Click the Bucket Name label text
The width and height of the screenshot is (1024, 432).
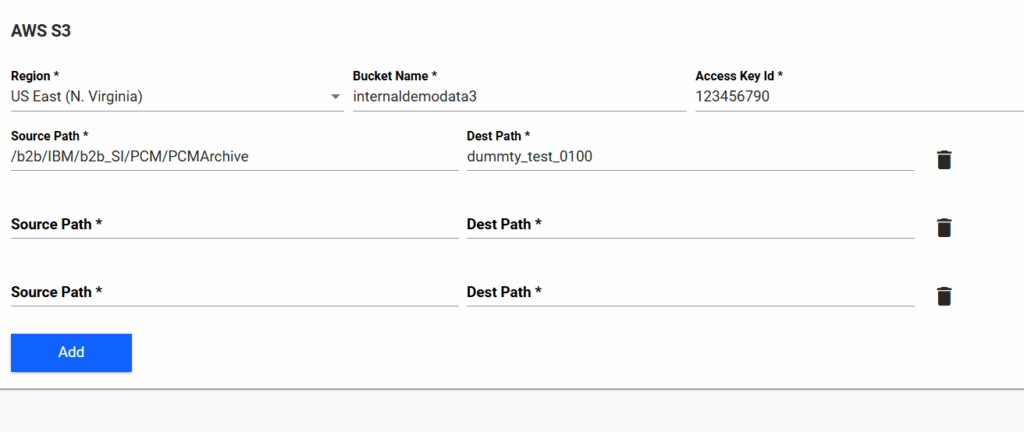point(395,76)
